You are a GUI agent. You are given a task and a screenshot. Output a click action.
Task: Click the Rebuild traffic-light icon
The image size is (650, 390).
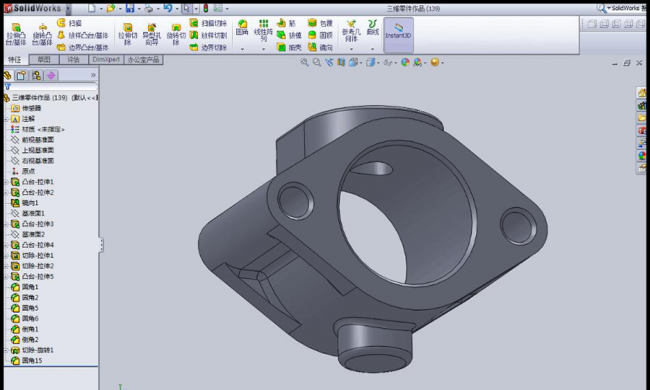pos(206,8)
